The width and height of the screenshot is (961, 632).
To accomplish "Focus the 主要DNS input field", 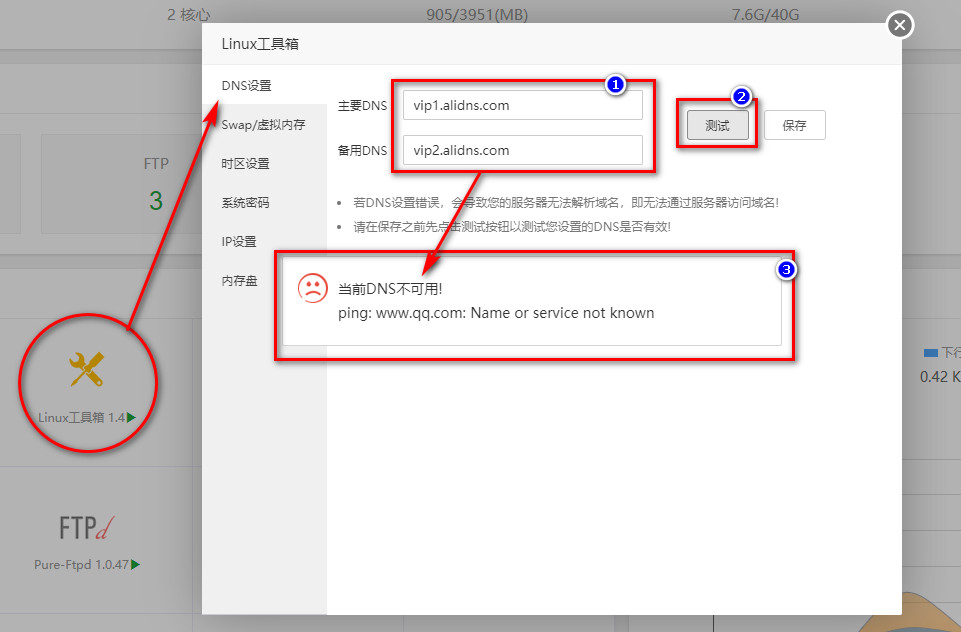I will [x=523, y=105].
